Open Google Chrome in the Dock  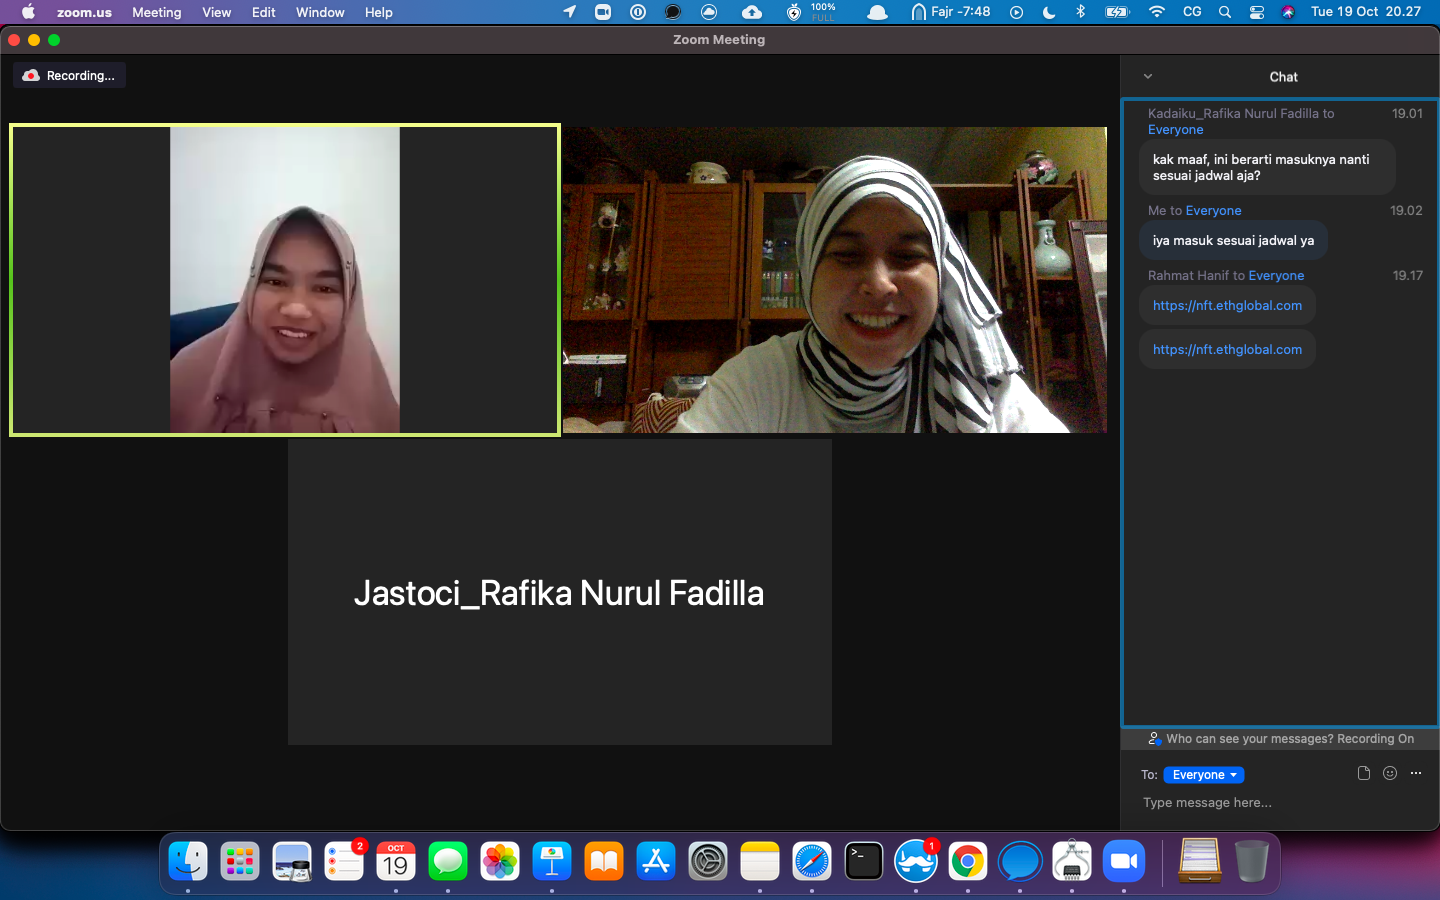pyautogui.click(x=968, y=861)
